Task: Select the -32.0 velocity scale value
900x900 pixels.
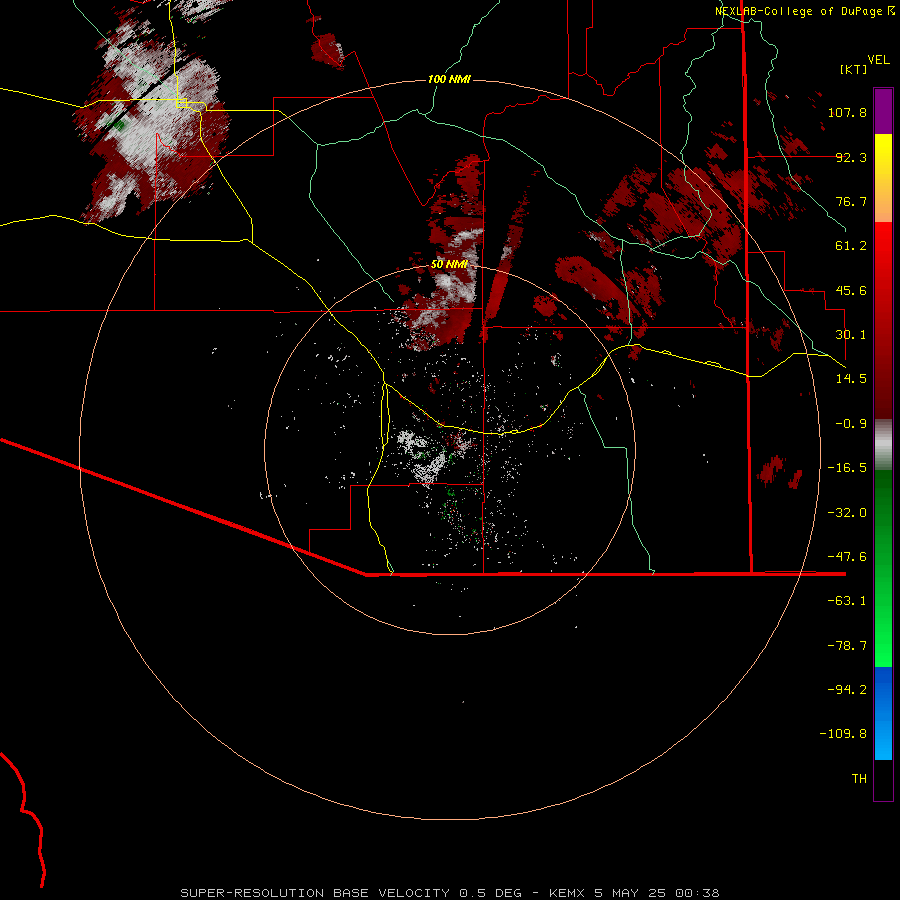Action: [x=847, y=513]
